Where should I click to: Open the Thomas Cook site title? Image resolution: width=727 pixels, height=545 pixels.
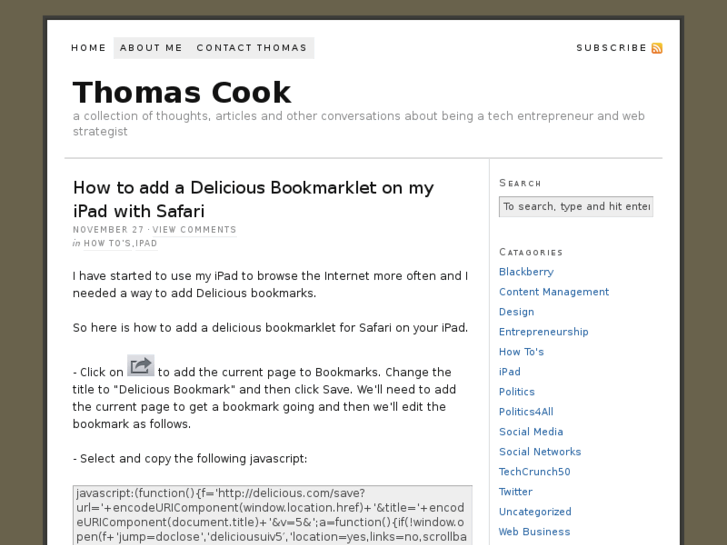click(x=182, y=92)
